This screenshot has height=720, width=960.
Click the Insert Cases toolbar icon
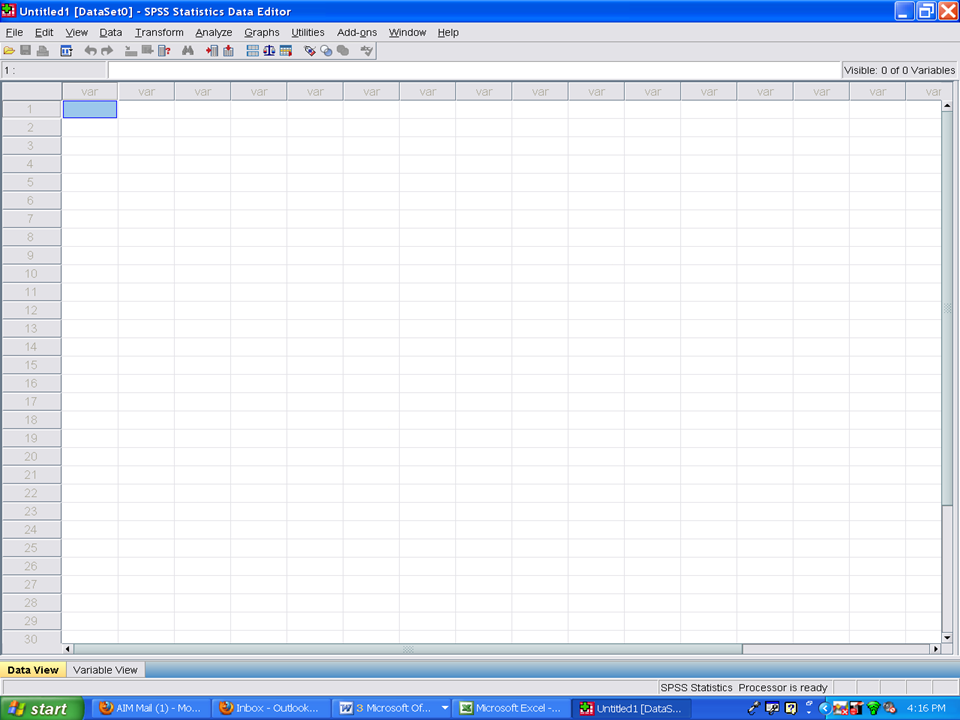pyautogui.click(x=212, y=51)
